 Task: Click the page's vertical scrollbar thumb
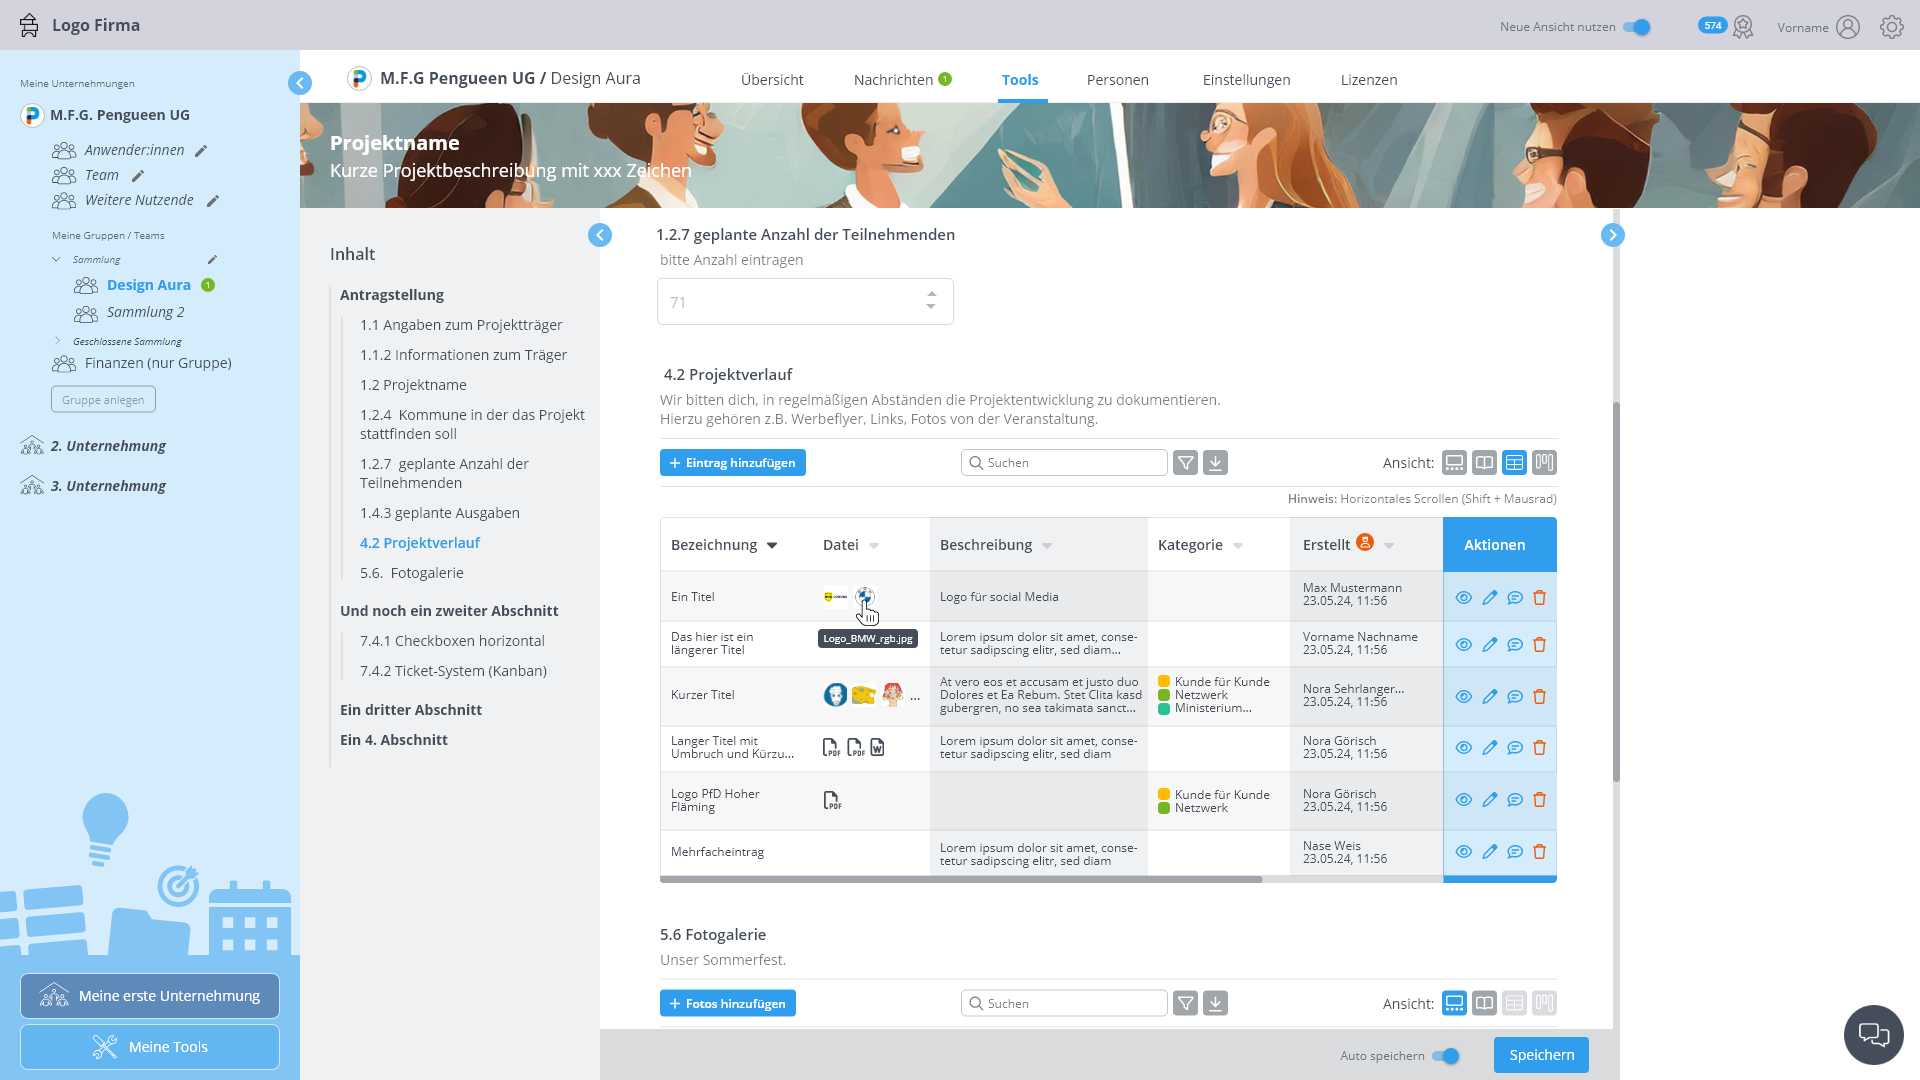1616,592
